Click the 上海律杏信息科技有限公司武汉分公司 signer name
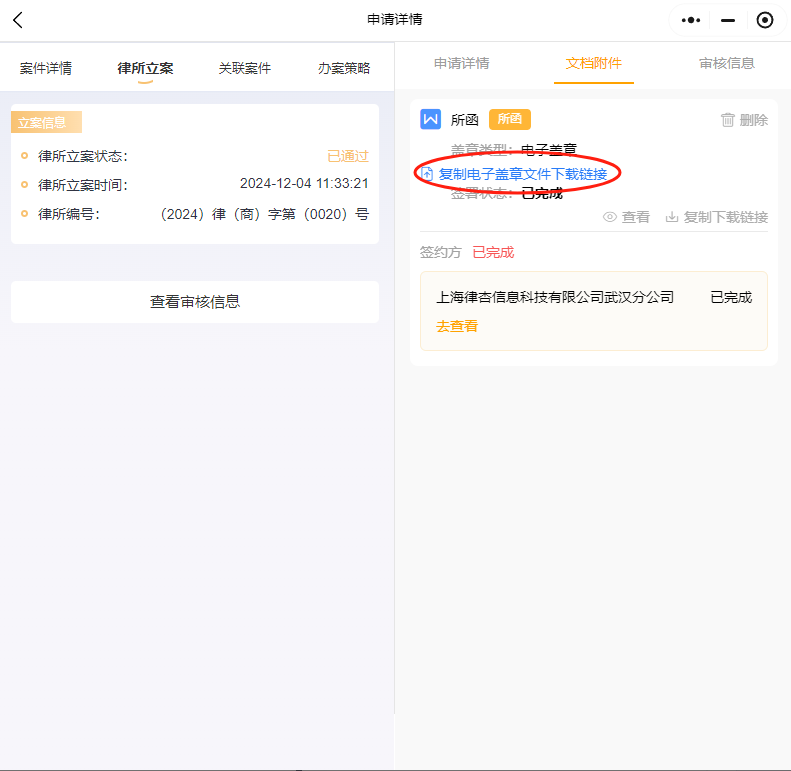 pyautogui.click(x=556, y=297)
